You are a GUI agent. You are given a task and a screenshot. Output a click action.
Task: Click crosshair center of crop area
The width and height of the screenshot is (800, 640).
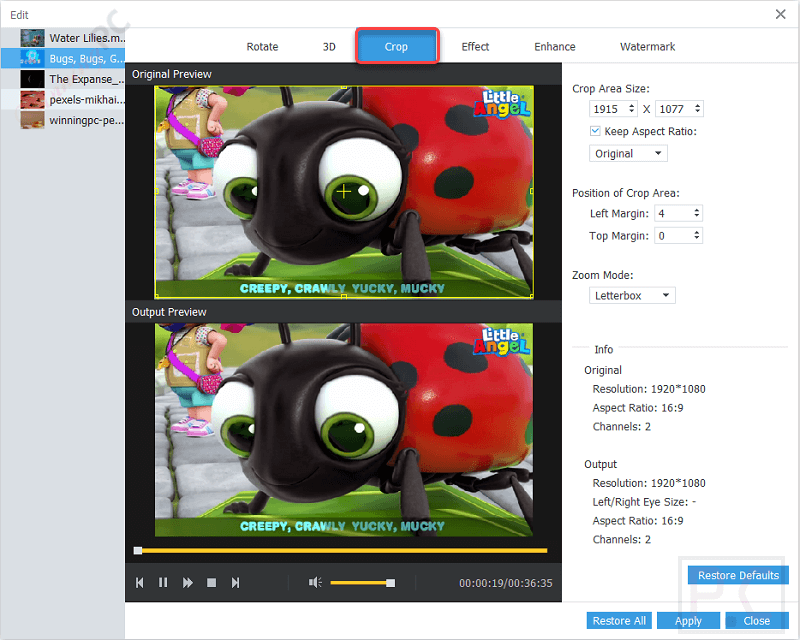(x=344, y=191)
